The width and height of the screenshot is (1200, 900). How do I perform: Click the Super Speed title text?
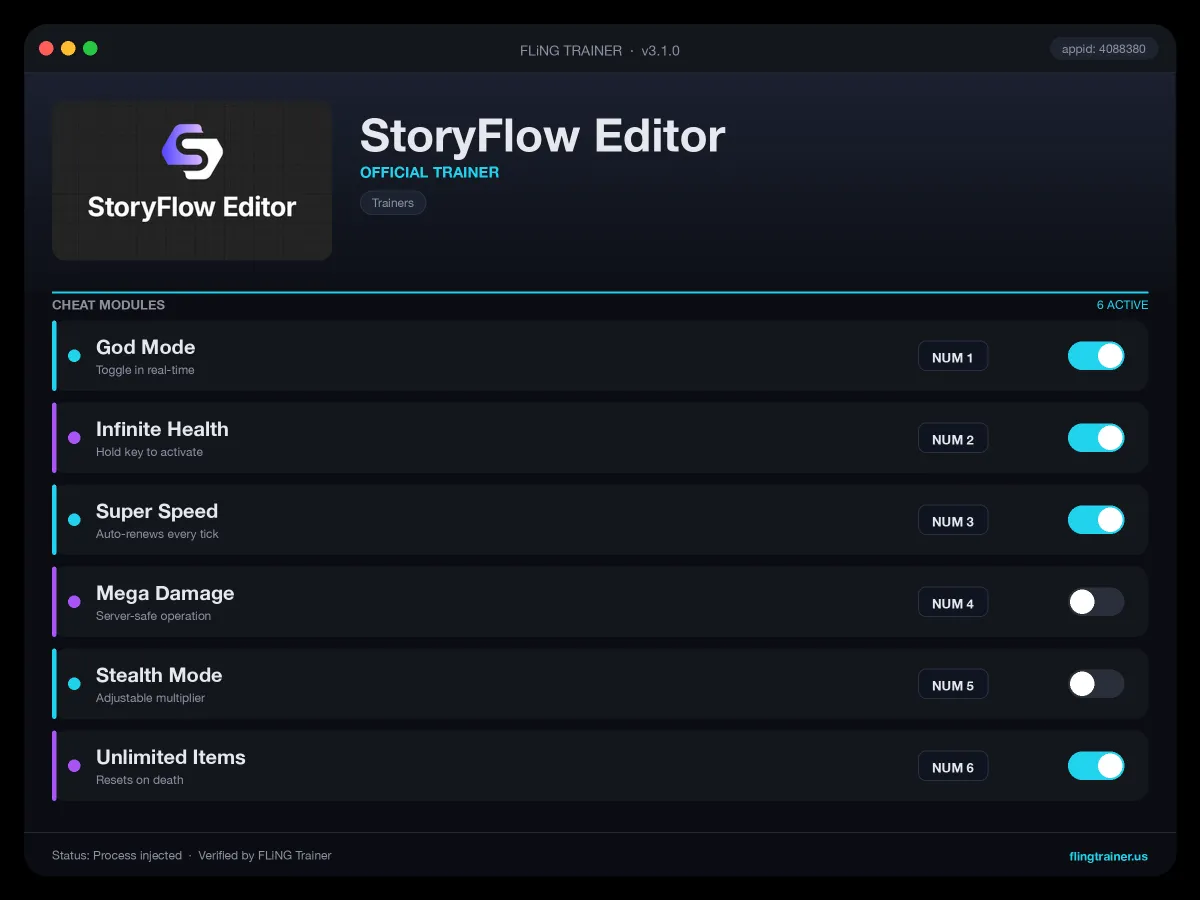[157, 511]
